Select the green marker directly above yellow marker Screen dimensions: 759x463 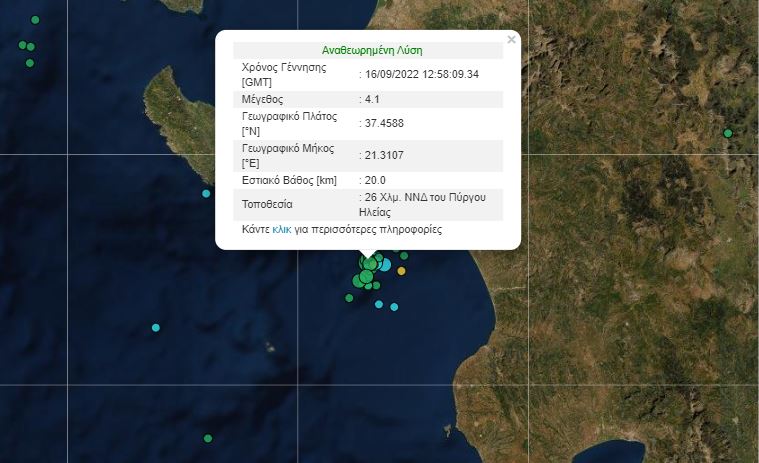pyautogui.click(x=404, y=256)
